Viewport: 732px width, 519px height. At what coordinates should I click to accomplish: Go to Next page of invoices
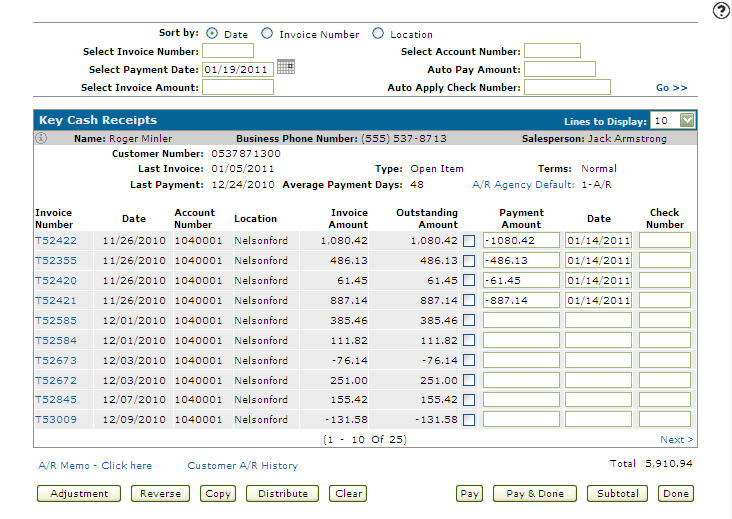pos(676,440)
